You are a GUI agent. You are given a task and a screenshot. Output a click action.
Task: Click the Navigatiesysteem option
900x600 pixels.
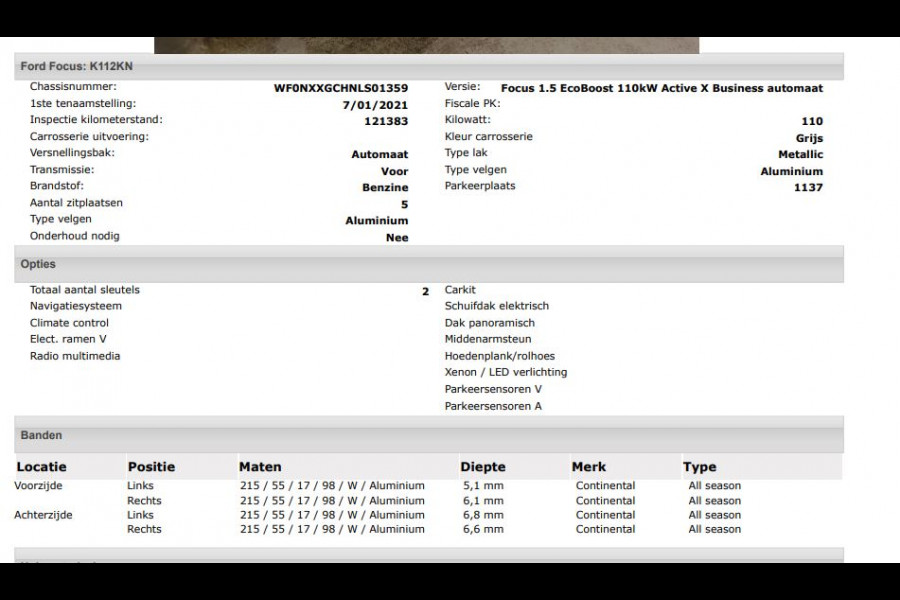coord(76,306)
